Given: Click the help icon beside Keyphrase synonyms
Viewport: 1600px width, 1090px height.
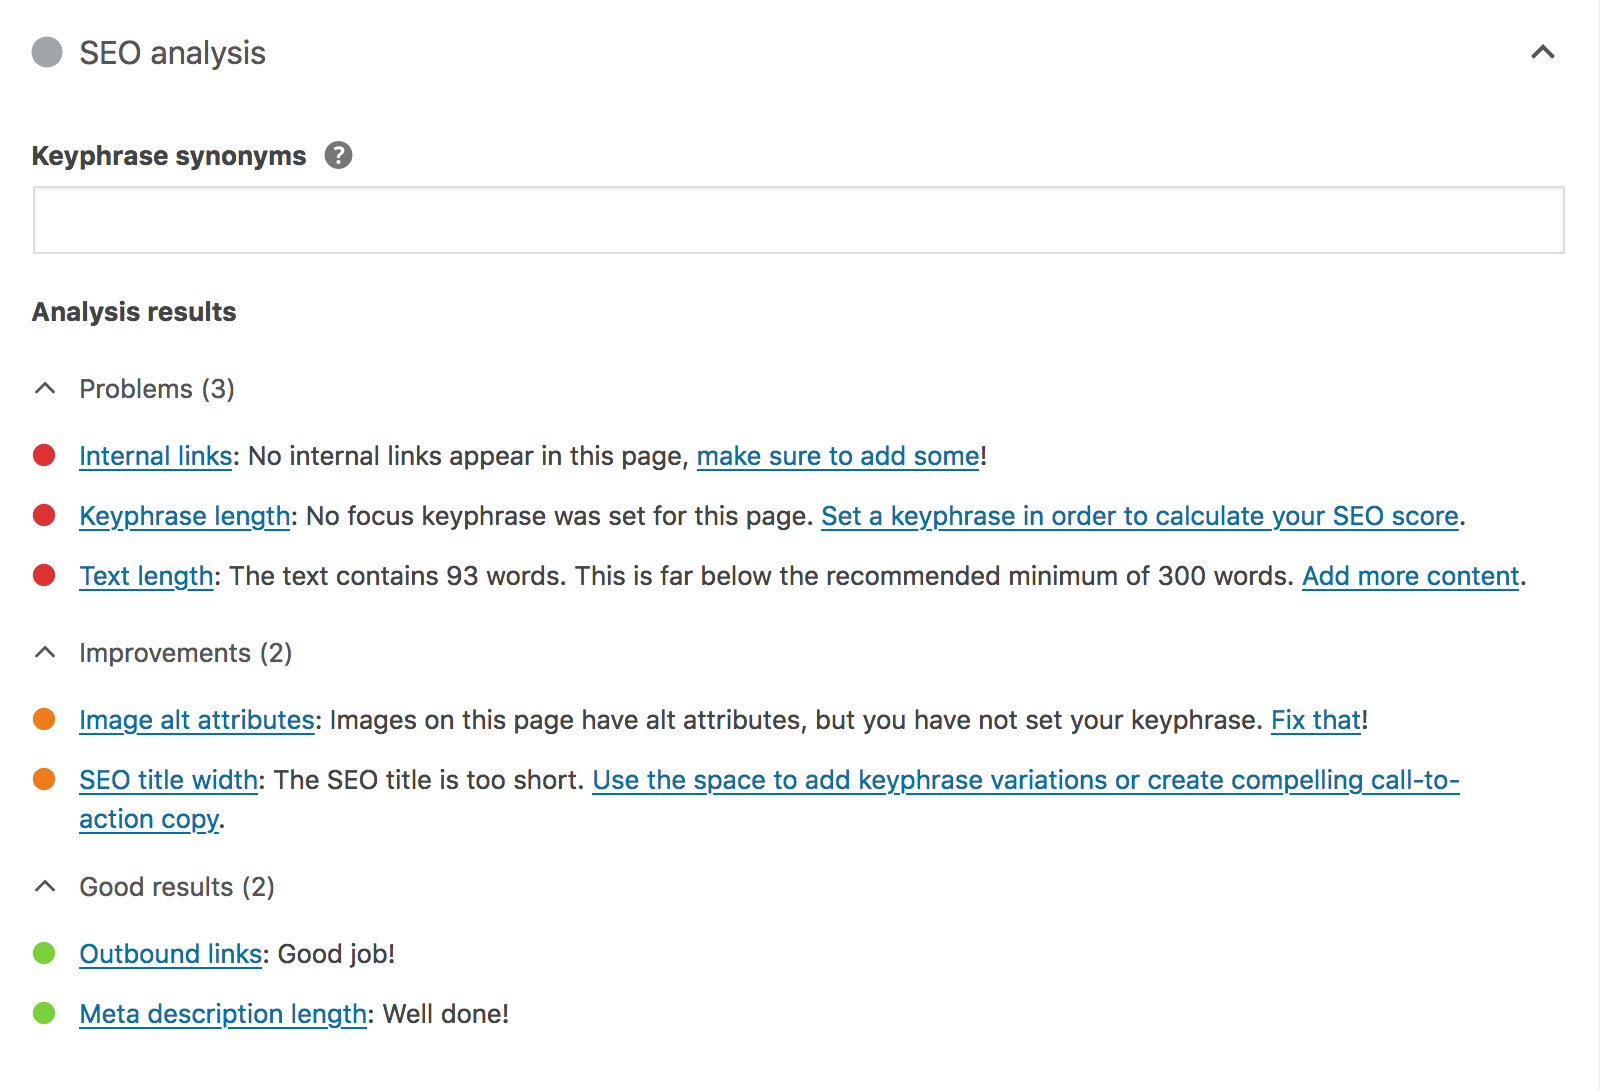Looking at the screenshot, I should click(339, 155).
